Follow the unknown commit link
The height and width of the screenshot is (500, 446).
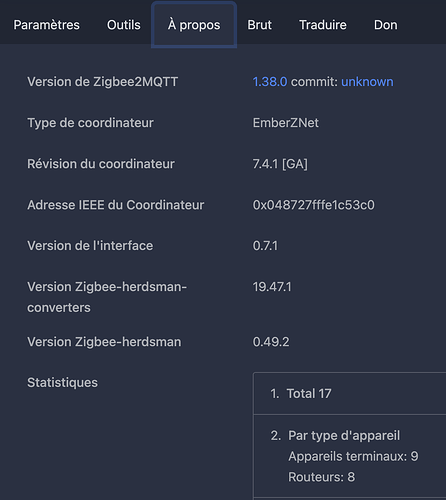[x=367, y=82]
